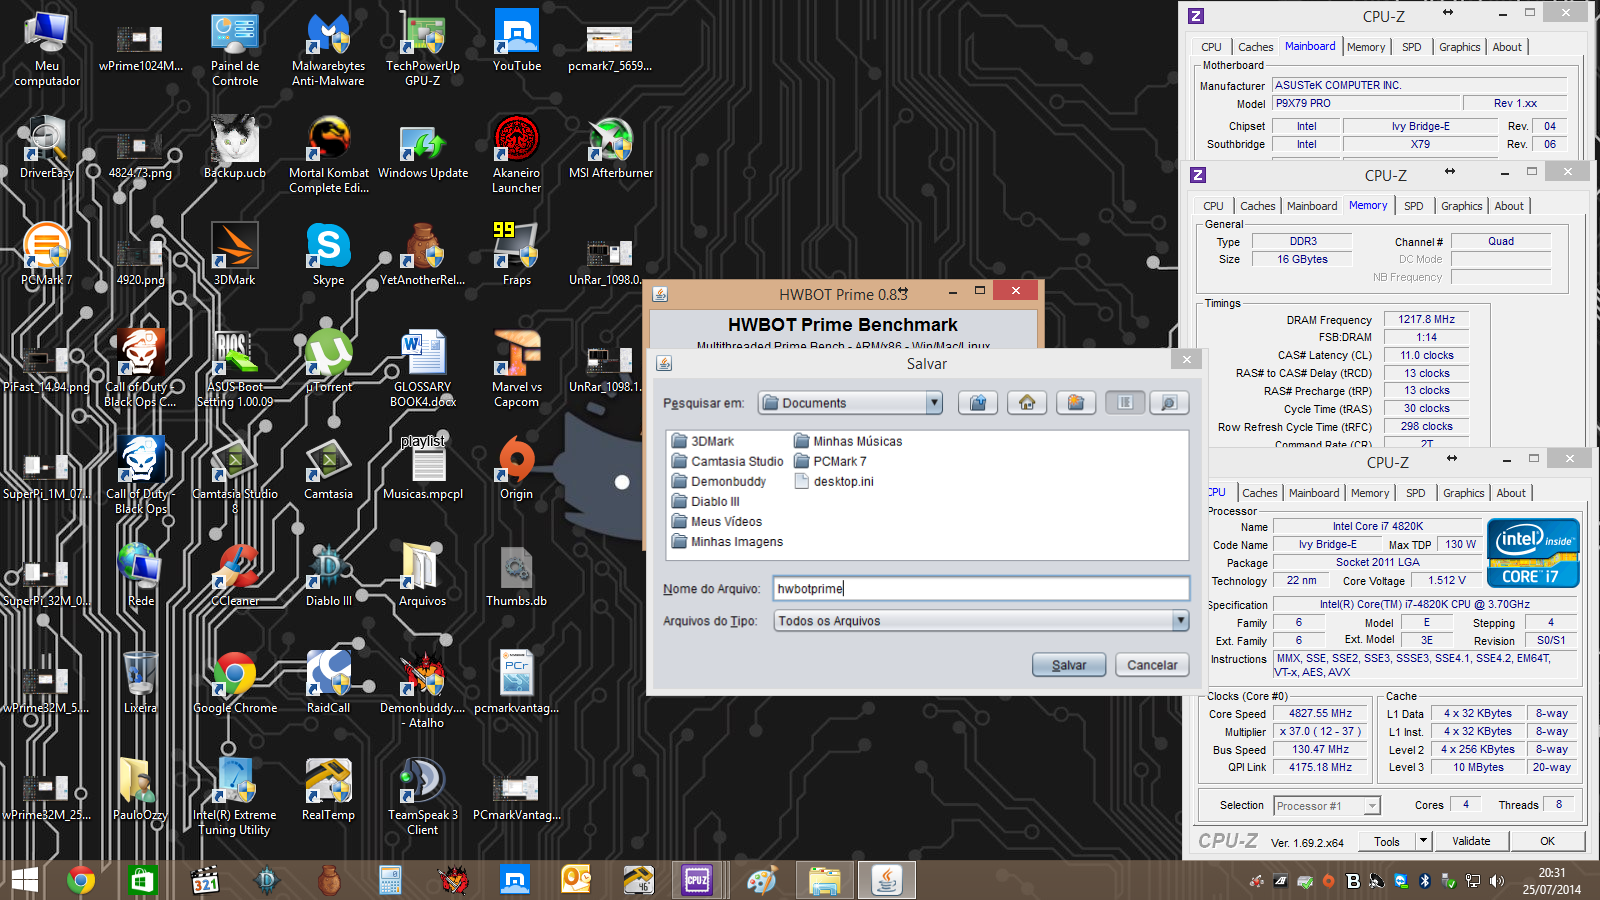This screenshot has height=900, width=1600.
Task: Click the Validate button in CPU-Z
Action: [x=1471, y=841]
